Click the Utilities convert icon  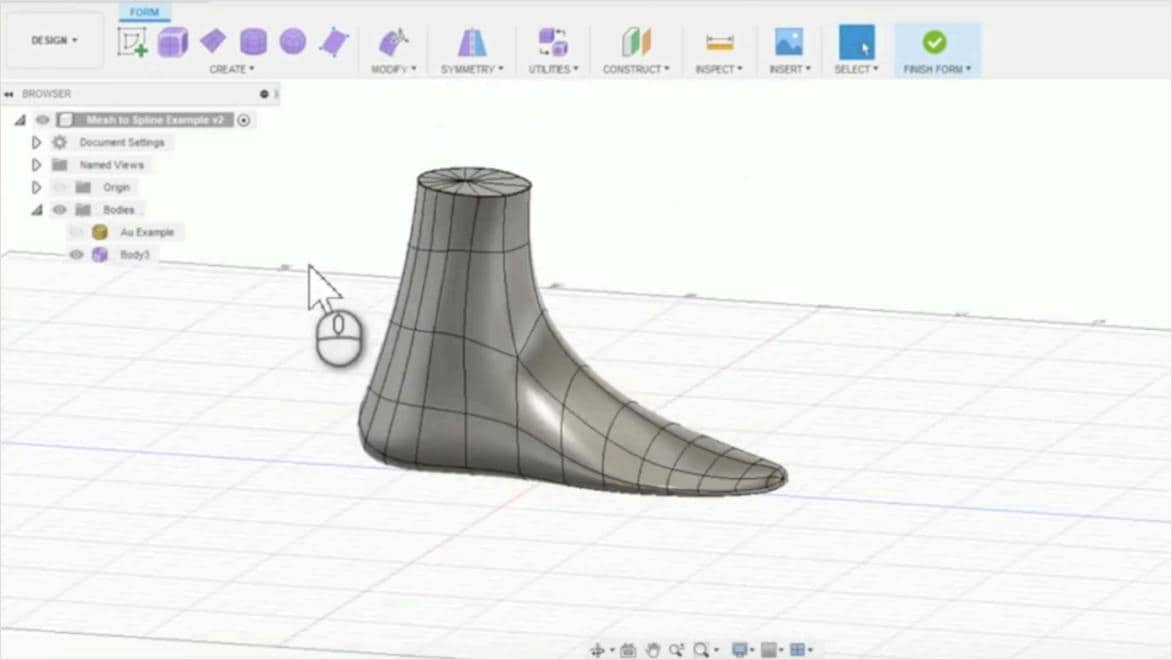click(553, 40)
